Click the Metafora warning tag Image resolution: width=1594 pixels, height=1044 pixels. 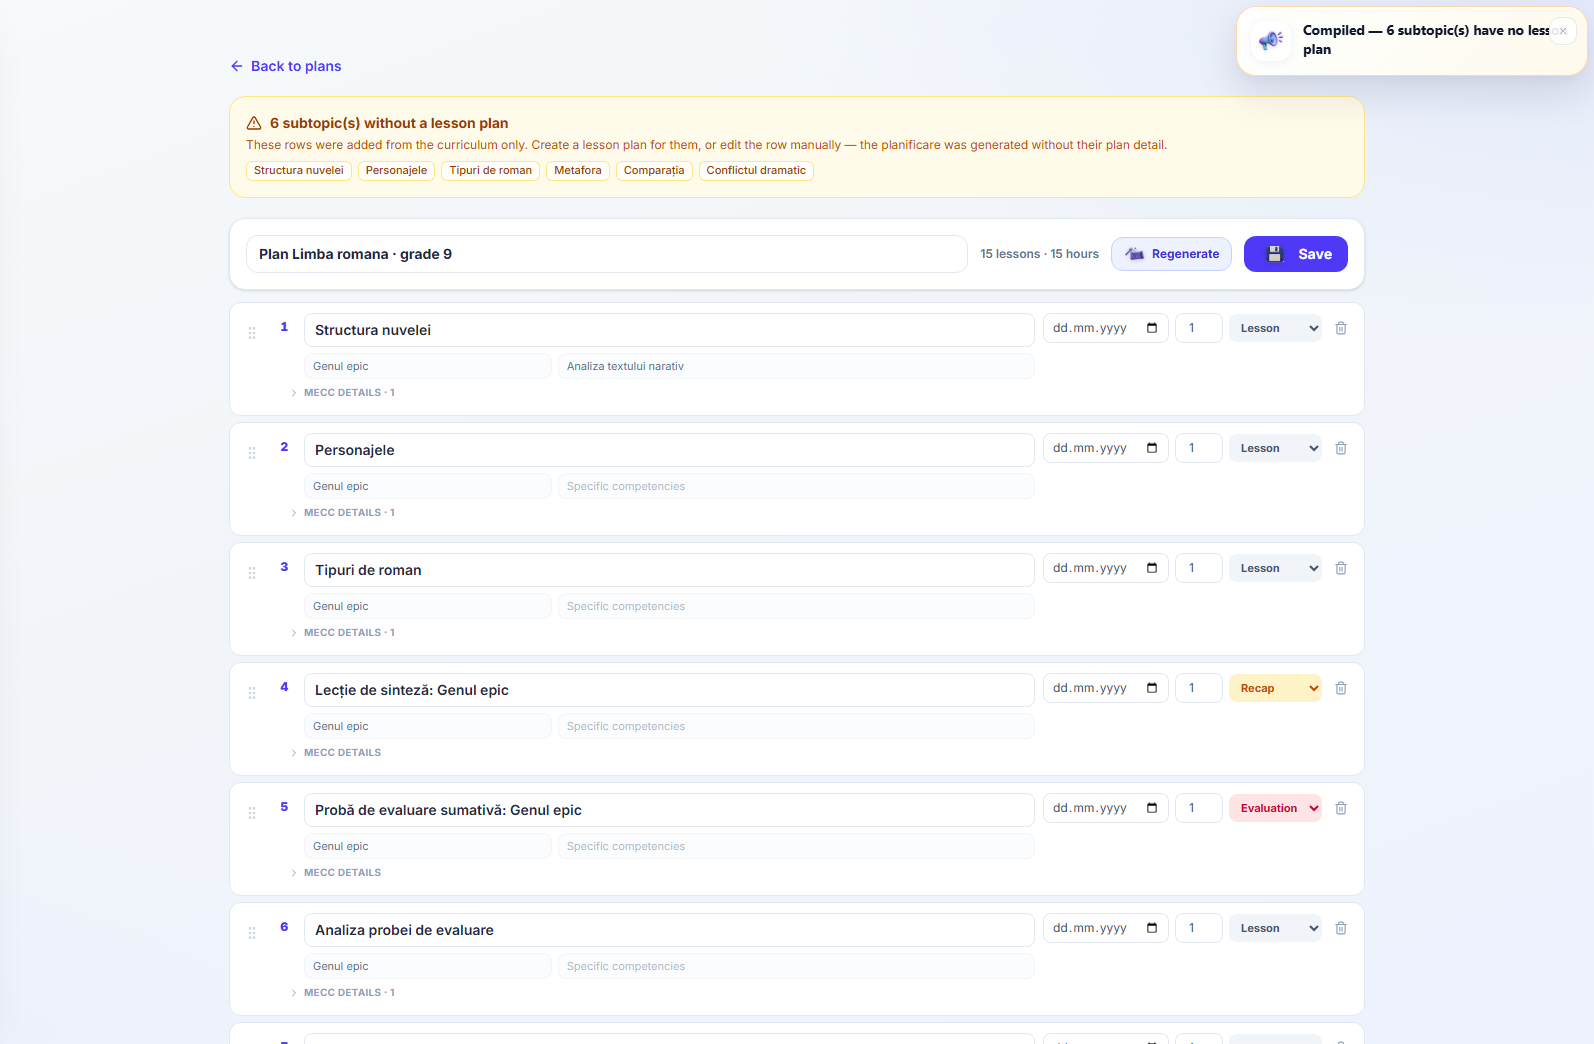click(578, 171)
